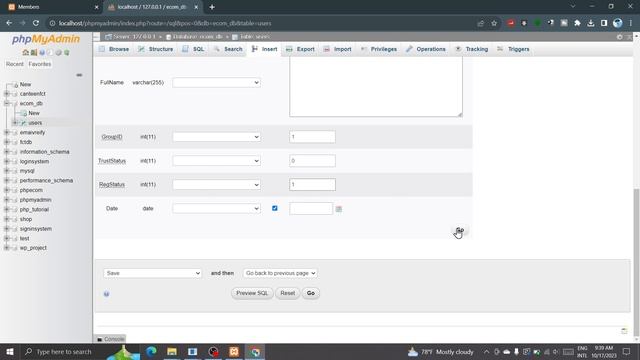Open the Import tab
The image size is (640, 360).
[x=338, y=49]
